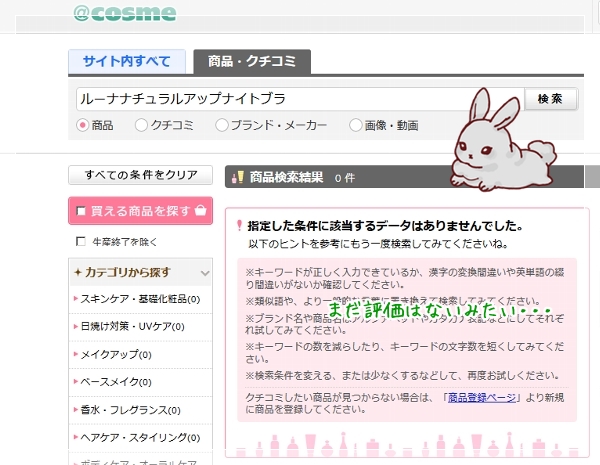Click the cosmetics icon beside 商品検索結果
Screen dimensions: 600x465
tap(238, 177)
